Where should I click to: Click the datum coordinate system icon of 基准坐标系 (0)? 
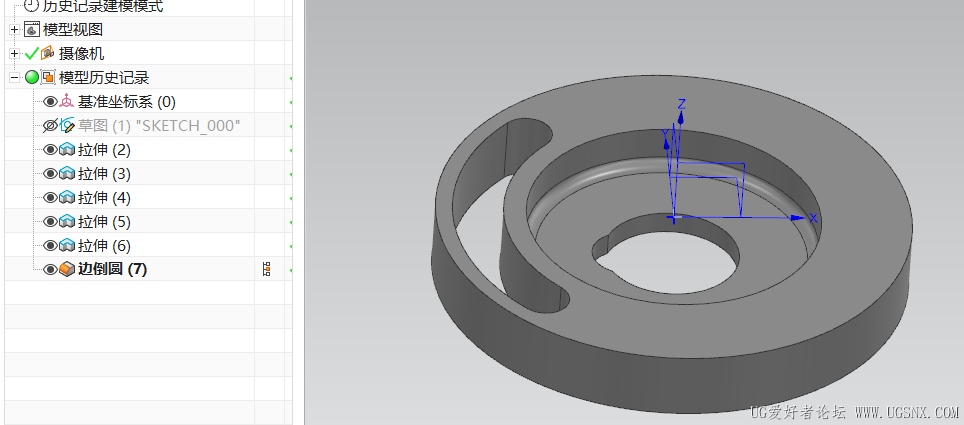[x=67, y=101]
